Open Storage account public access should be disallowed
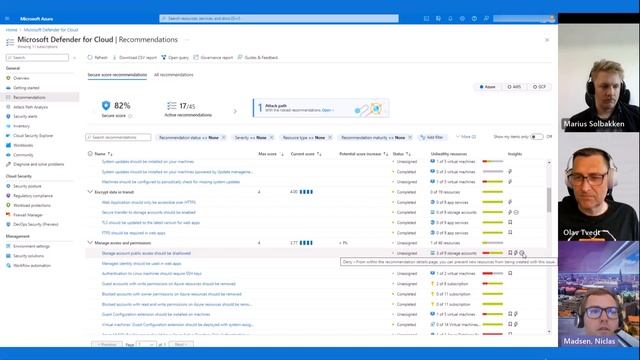This screenshot has width=640, height=360. tap(146, 253)
